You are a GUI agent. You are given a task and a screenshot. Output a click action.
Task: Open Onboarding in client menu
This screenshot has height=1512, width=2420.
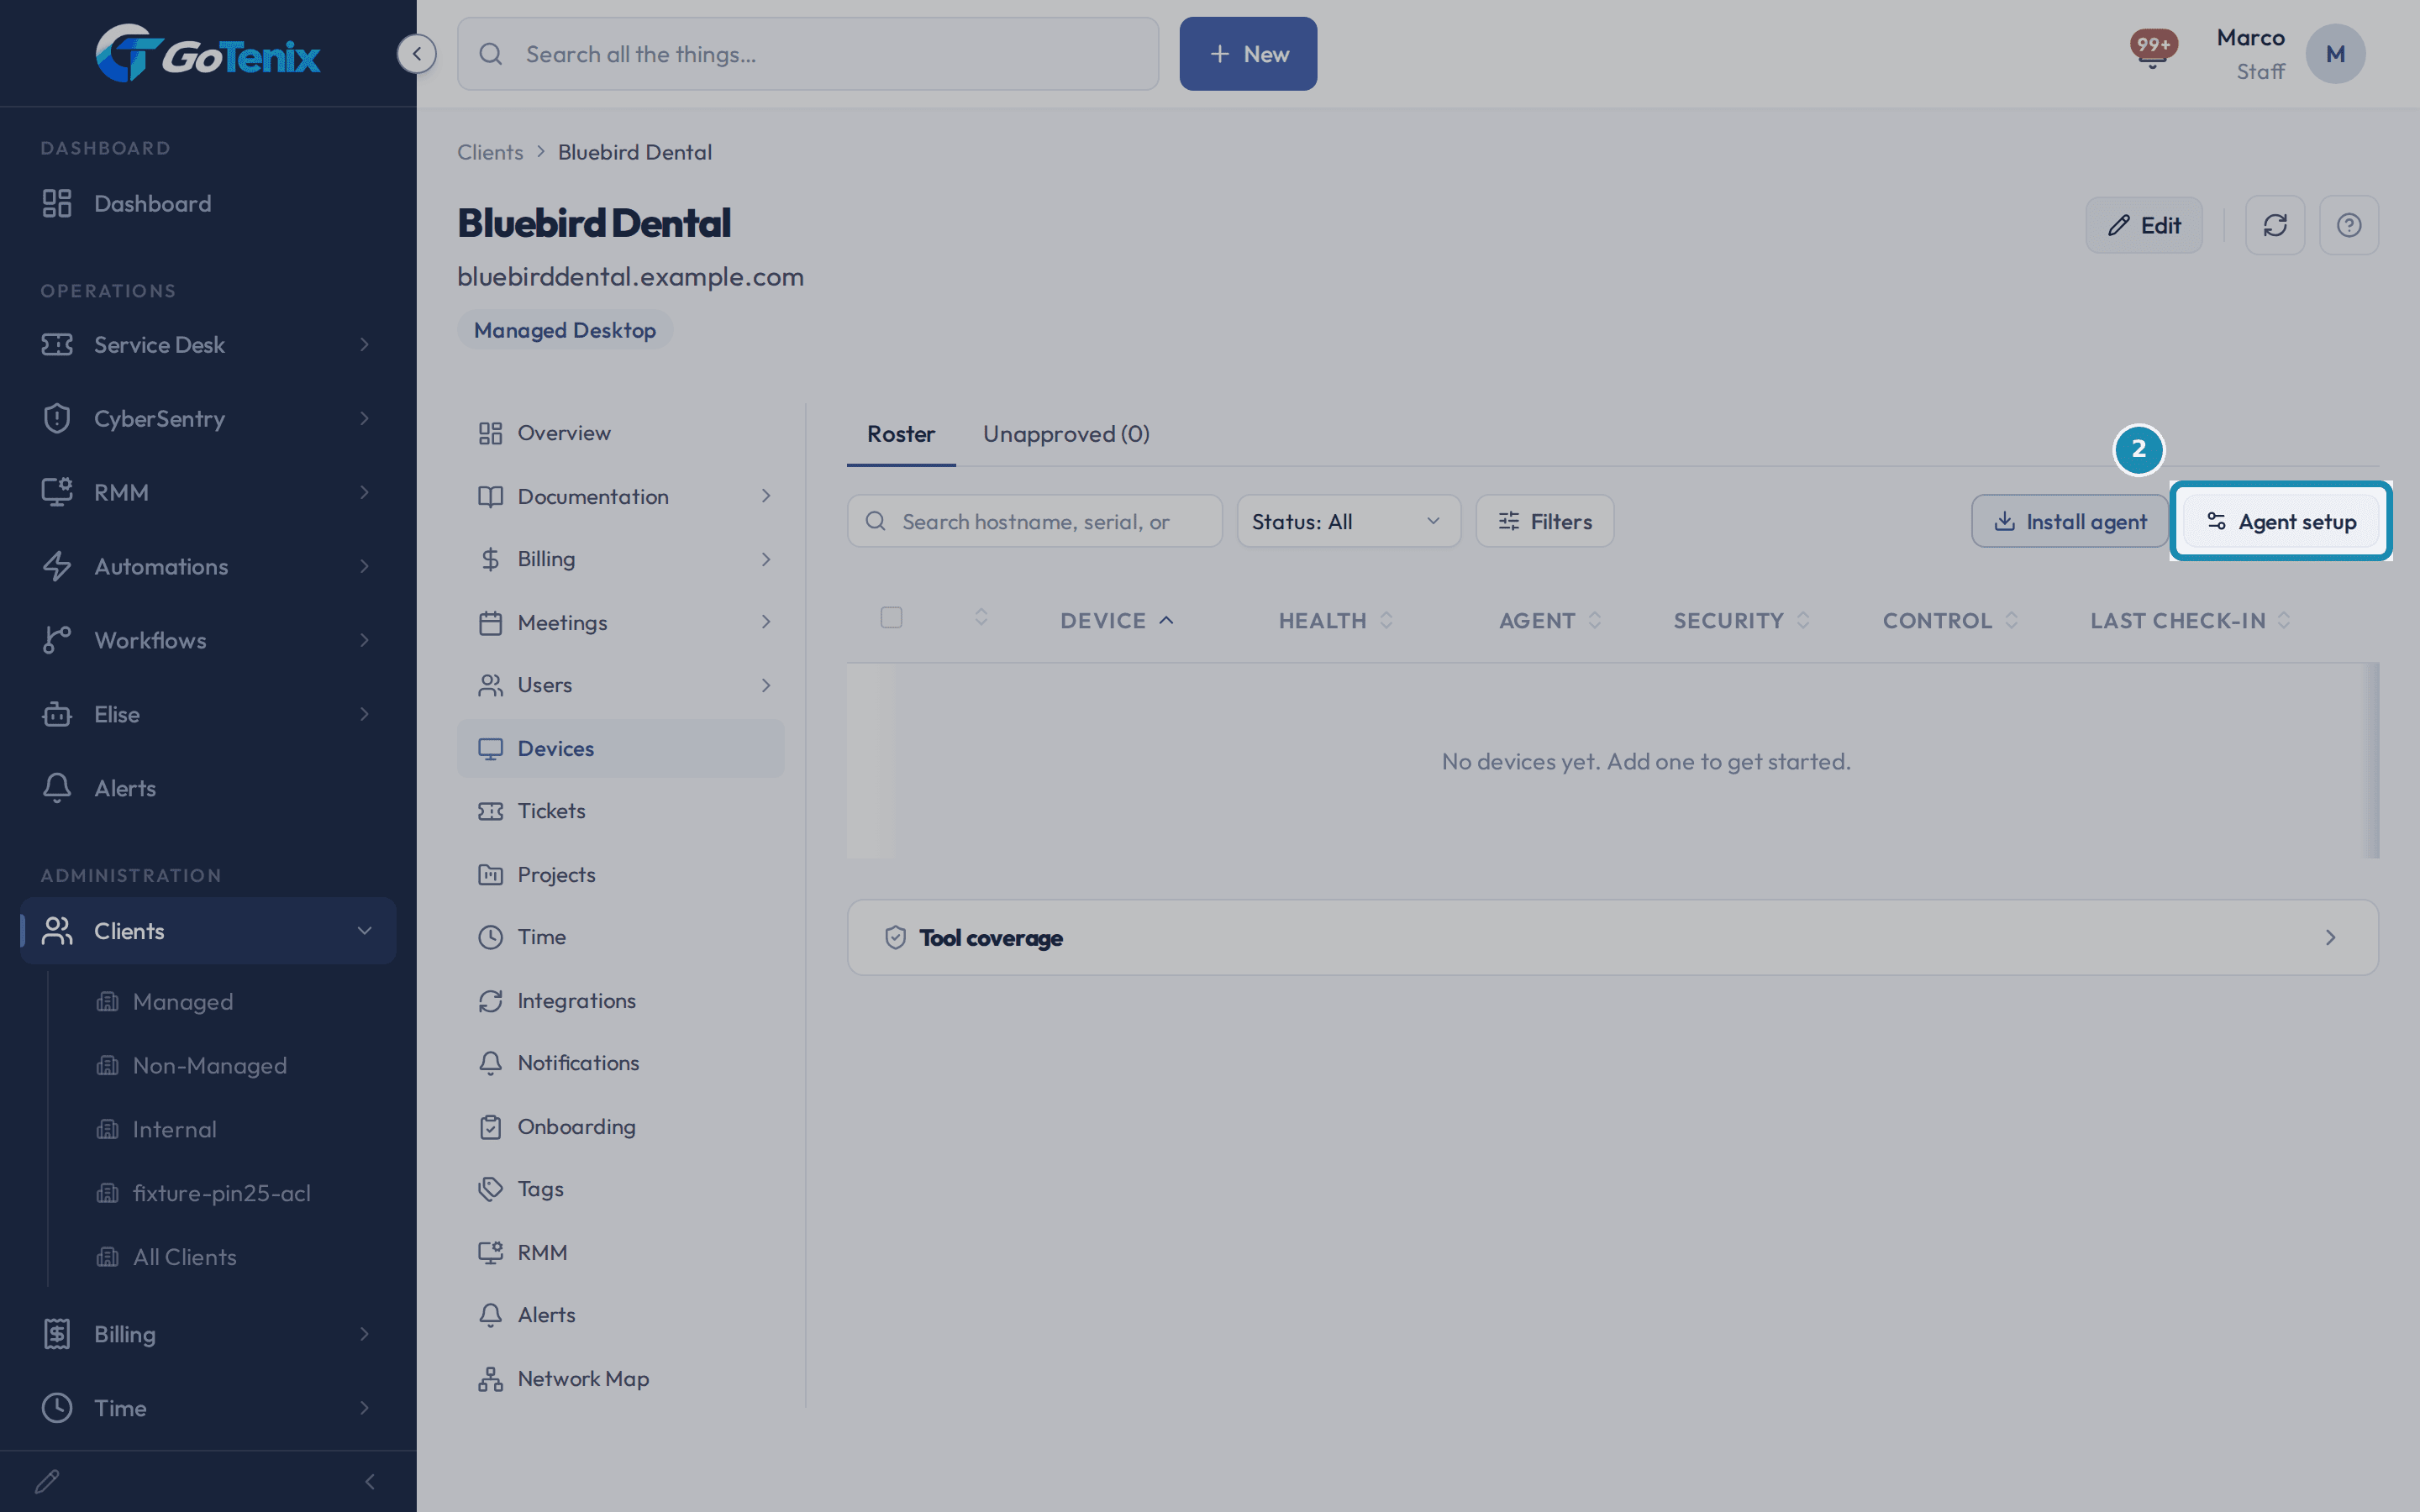point(620,1126)
